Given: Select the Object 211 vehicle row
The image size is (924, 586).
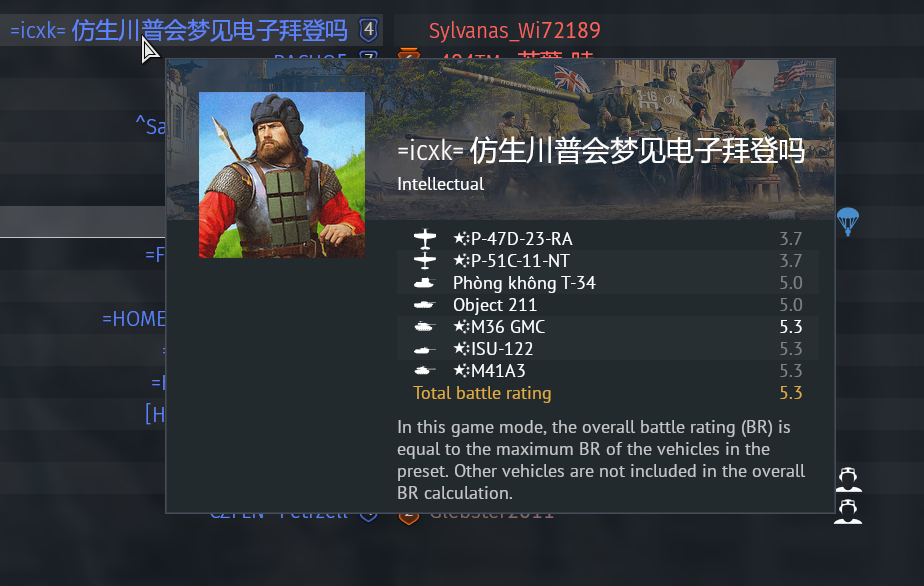Looking at the screenshot, I should pos(608,305).
